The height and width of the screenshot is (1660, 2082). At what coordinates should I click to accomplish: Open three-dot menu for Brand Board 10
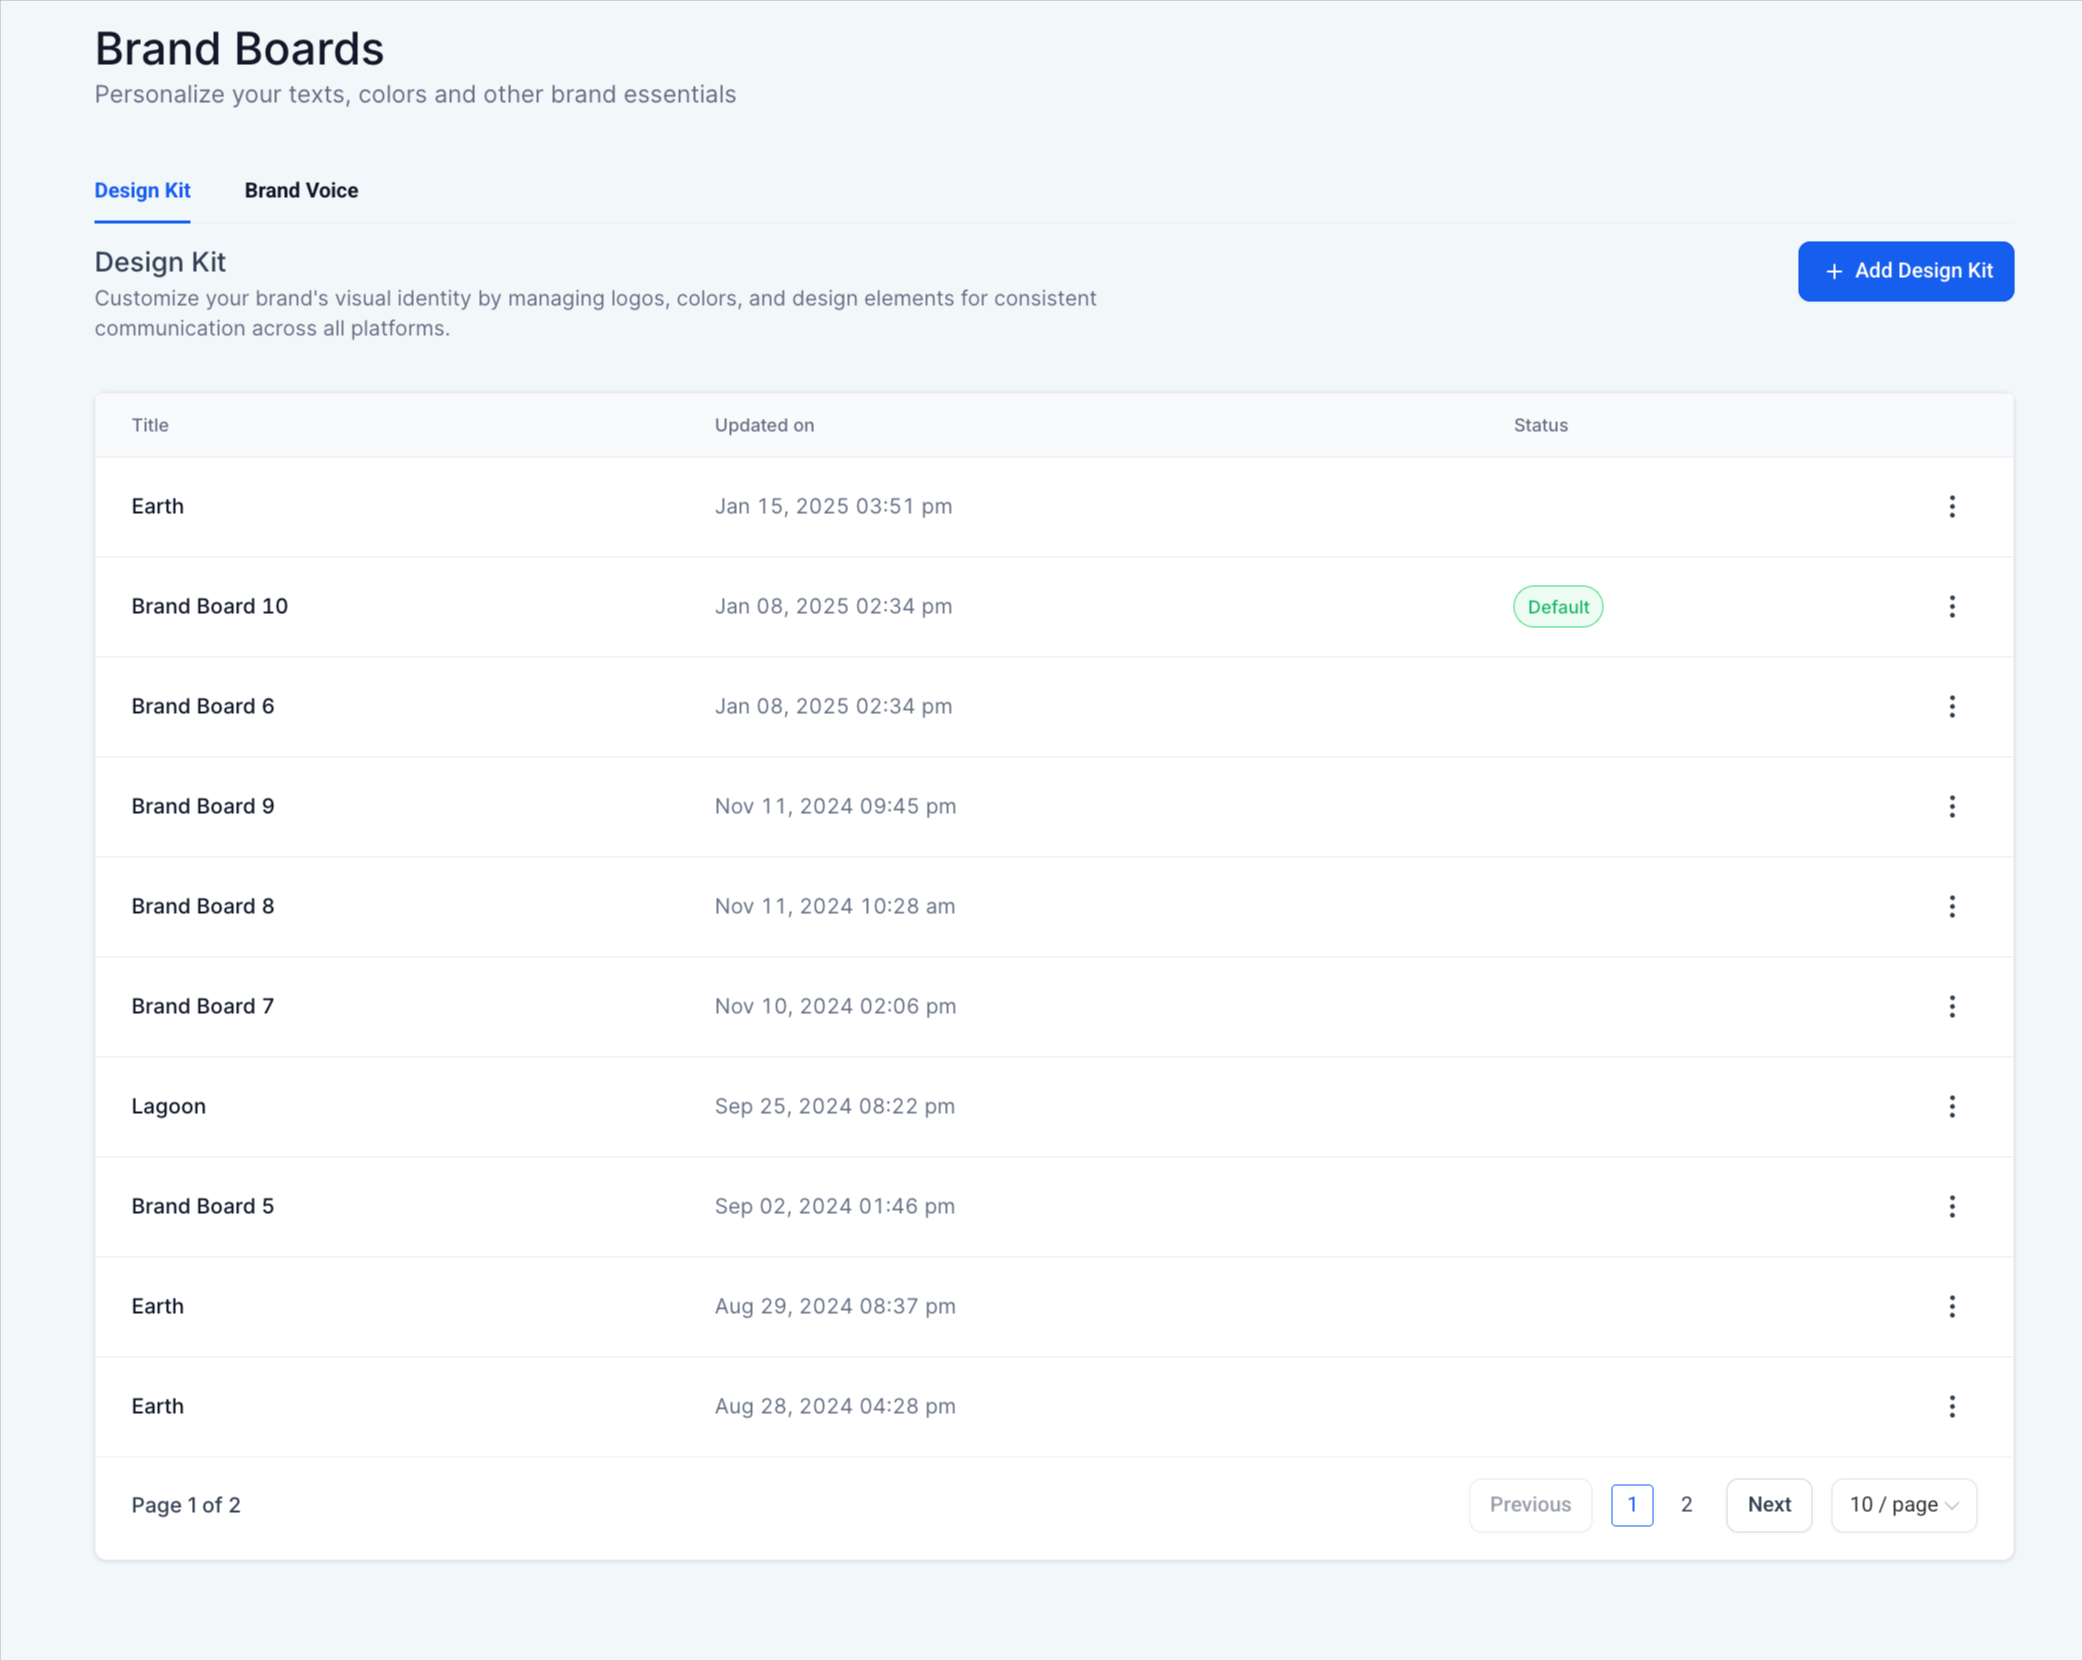pos(1951,606)
